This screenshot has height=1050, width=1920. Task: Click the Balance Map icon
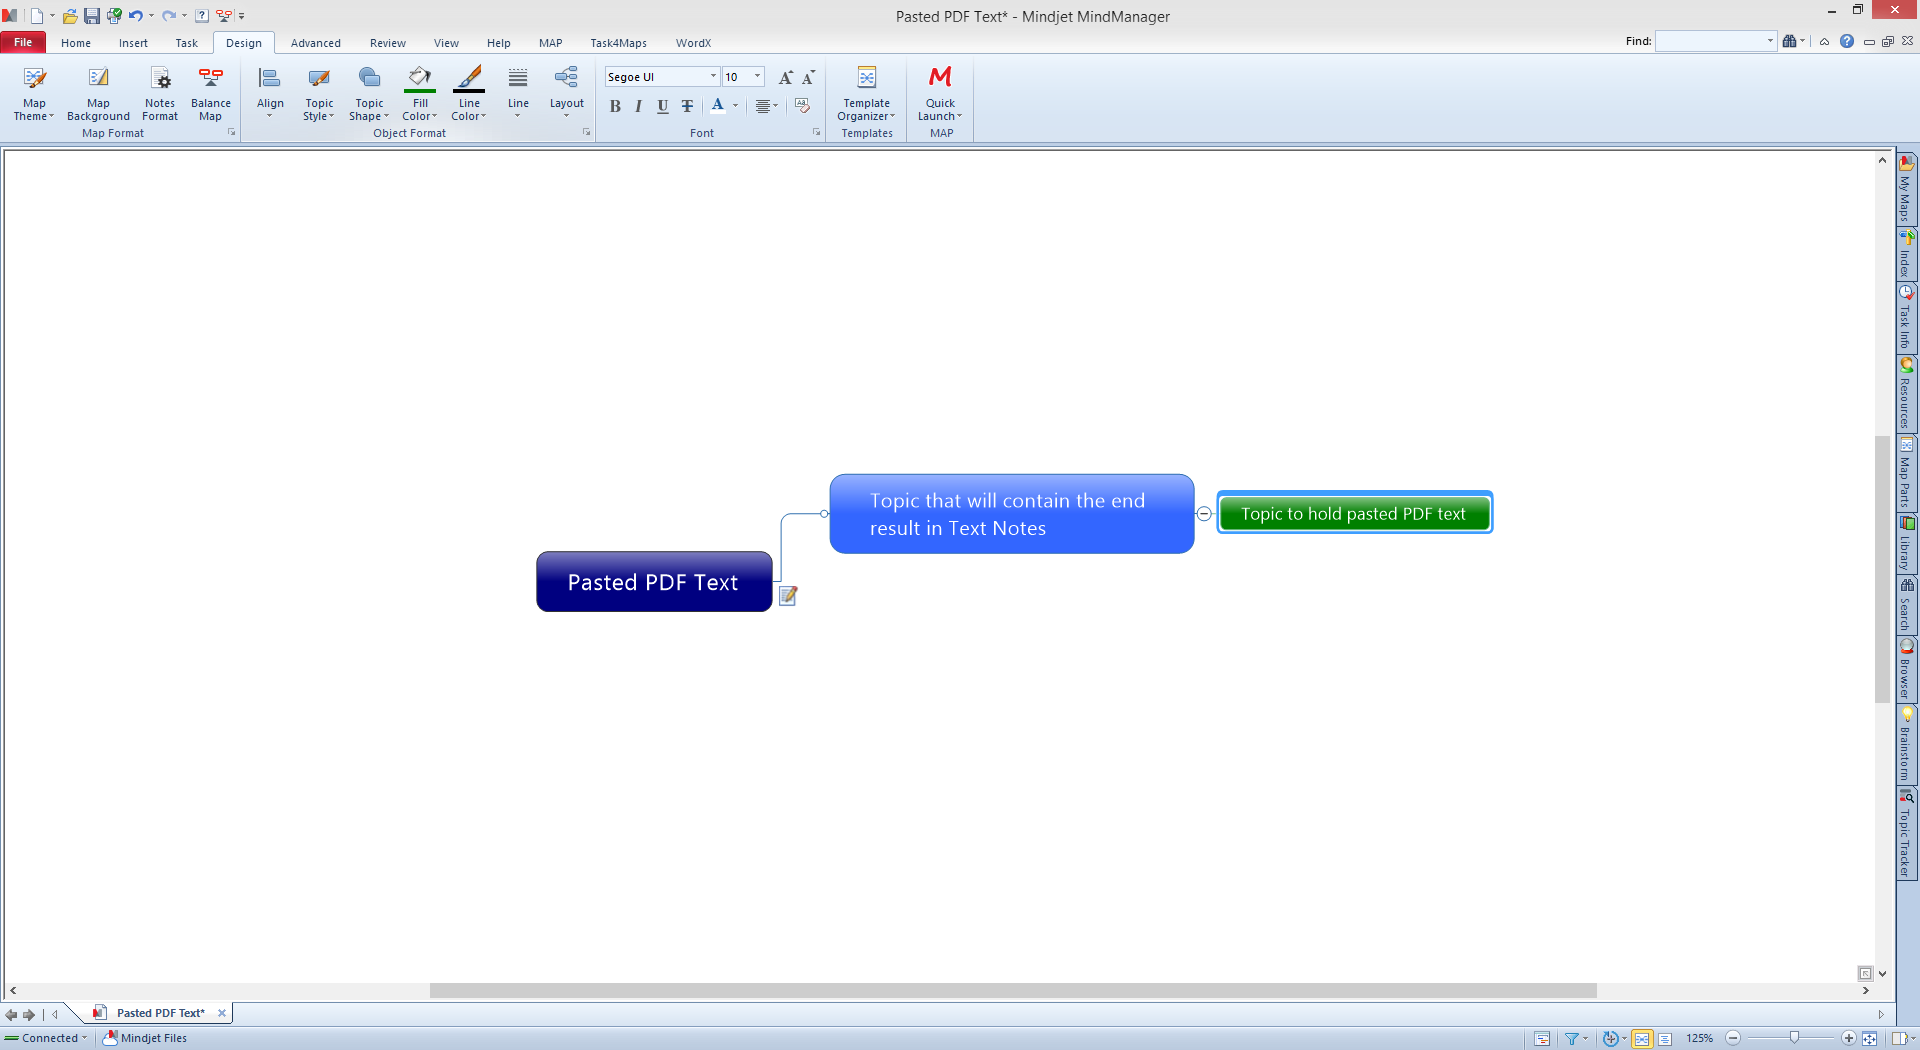210,80
